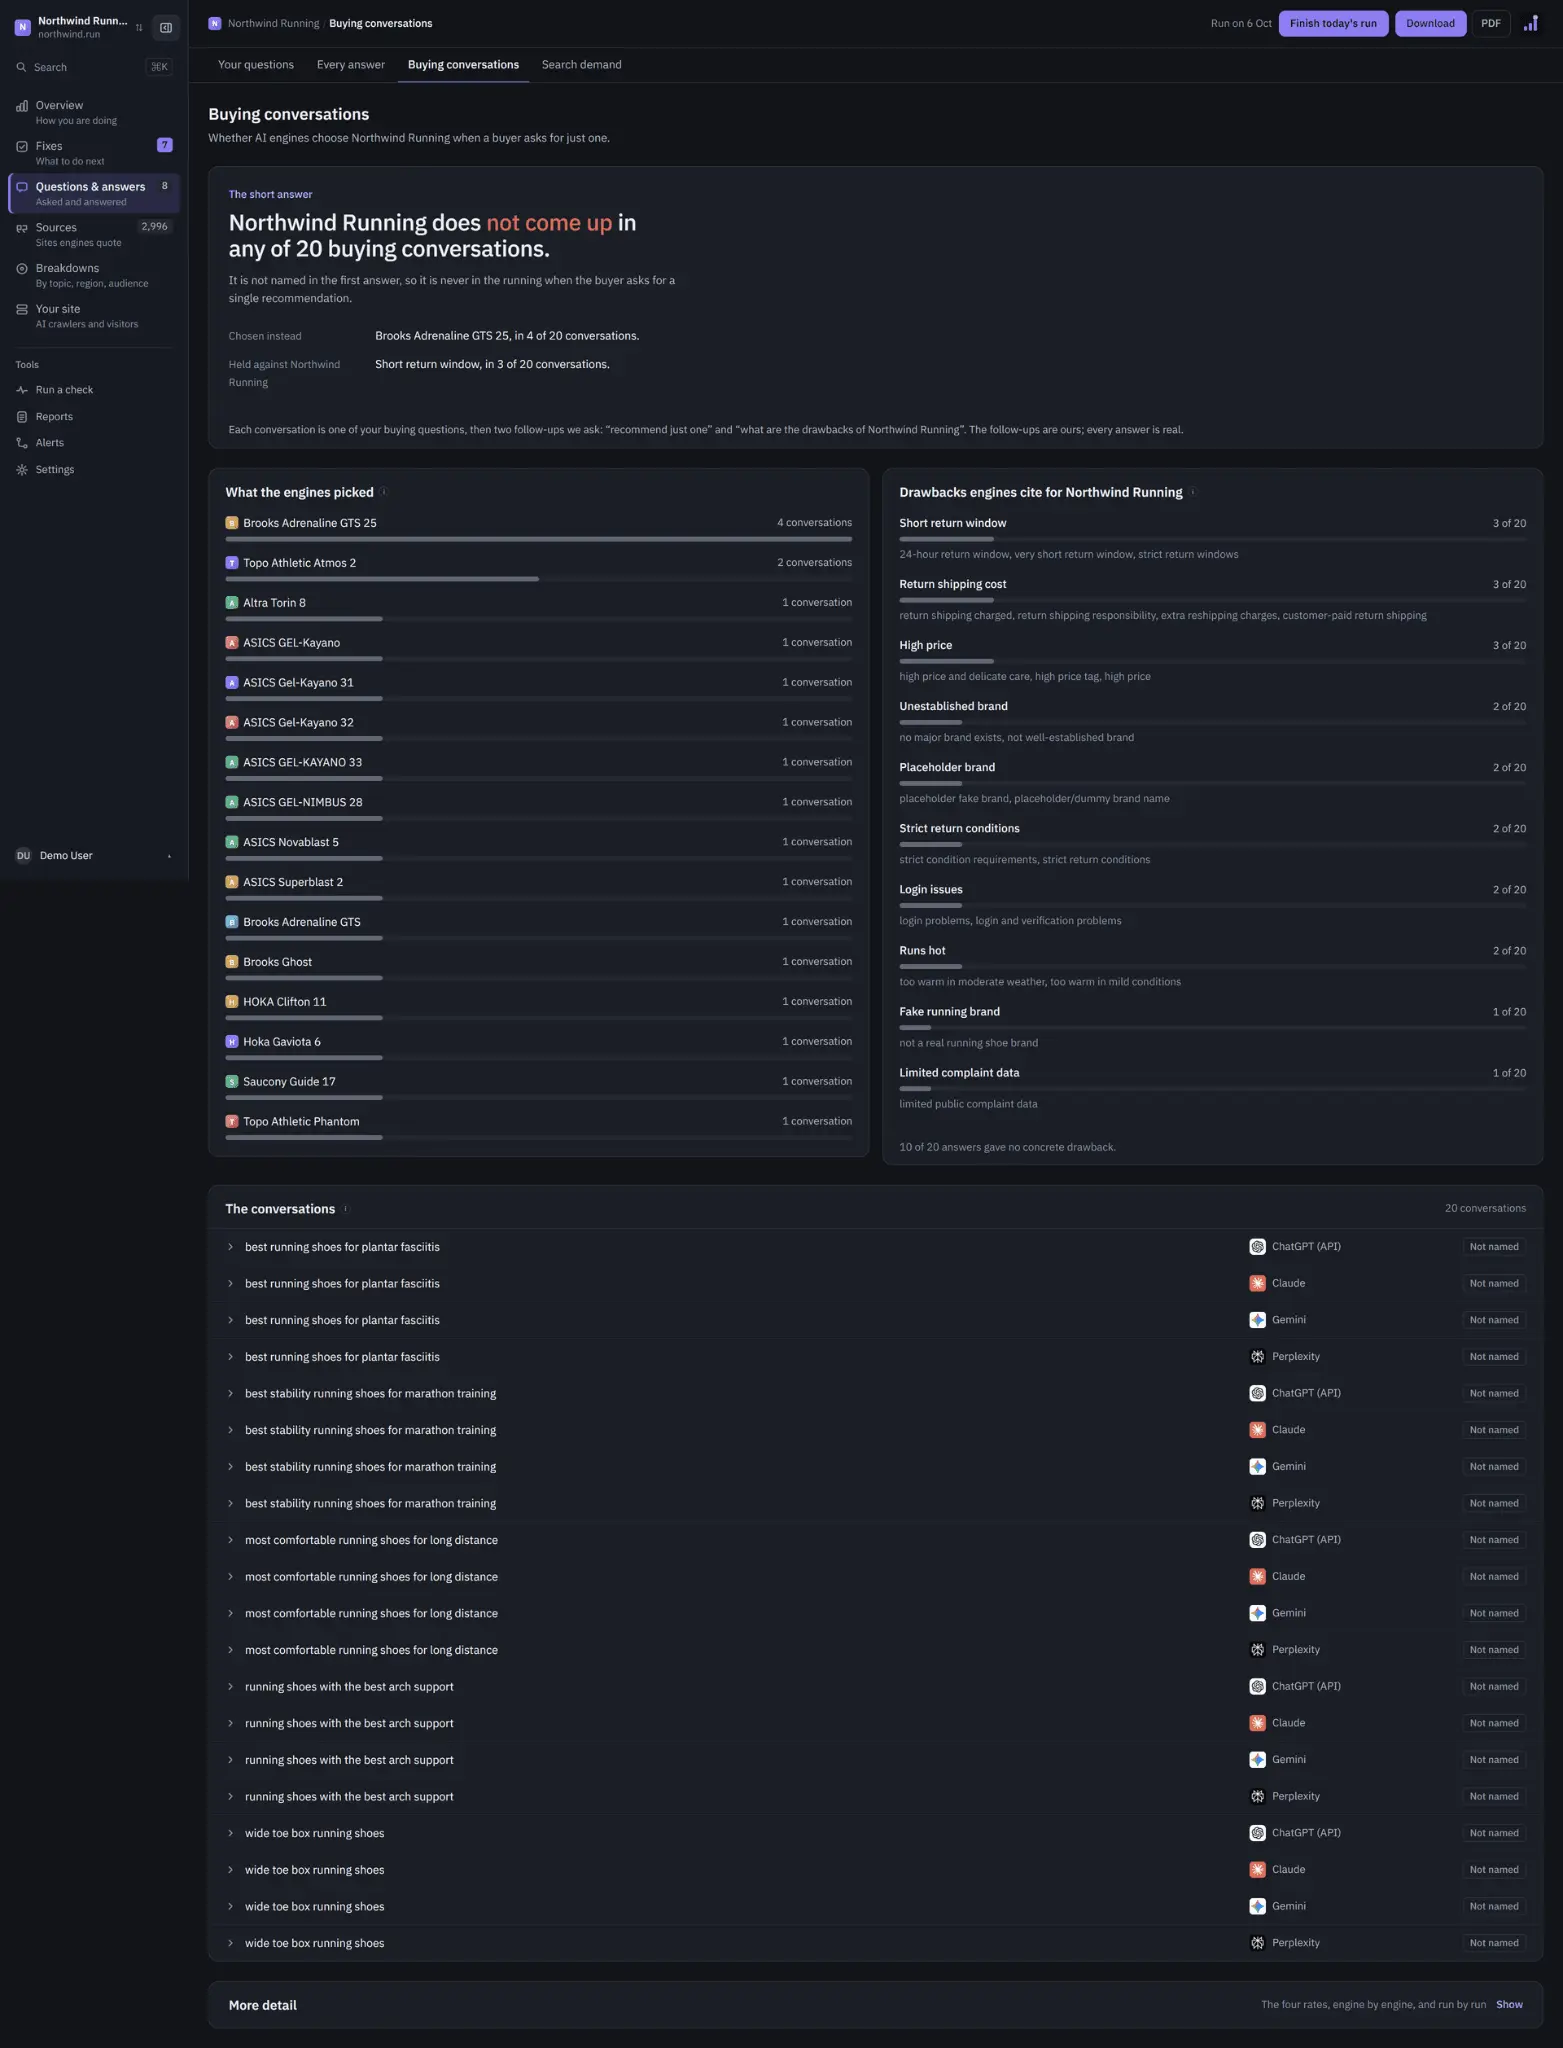Collapse the sidebar with the panel icon
Image resolution: width=1563 pixels, height=2048 pixels.
click(166, 27)
